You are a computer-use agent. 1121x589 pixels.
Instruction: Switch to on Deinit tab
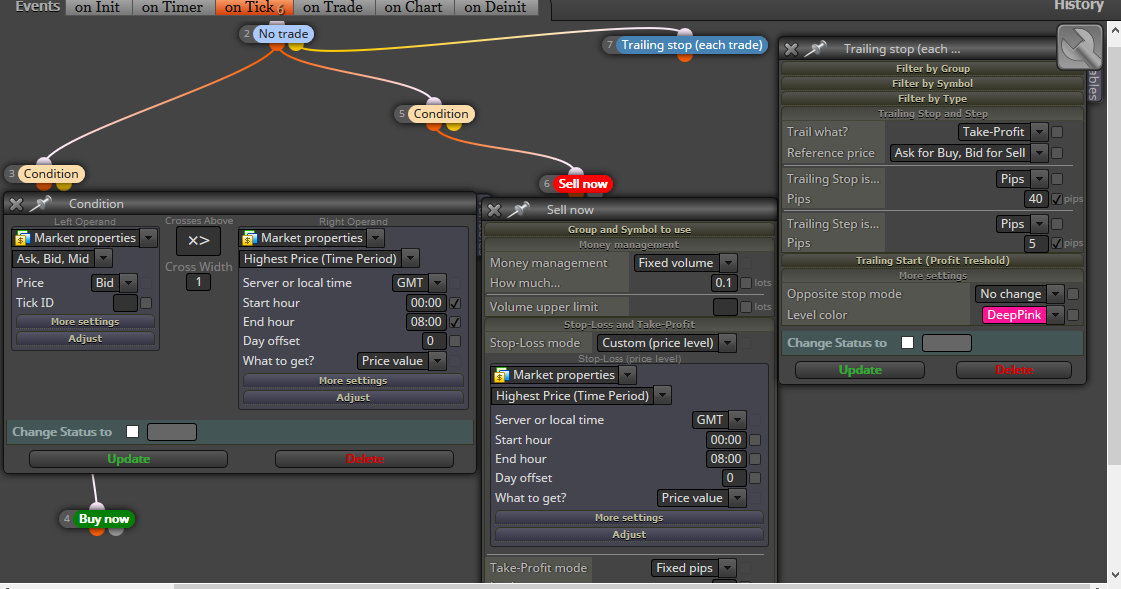[495, 7]
